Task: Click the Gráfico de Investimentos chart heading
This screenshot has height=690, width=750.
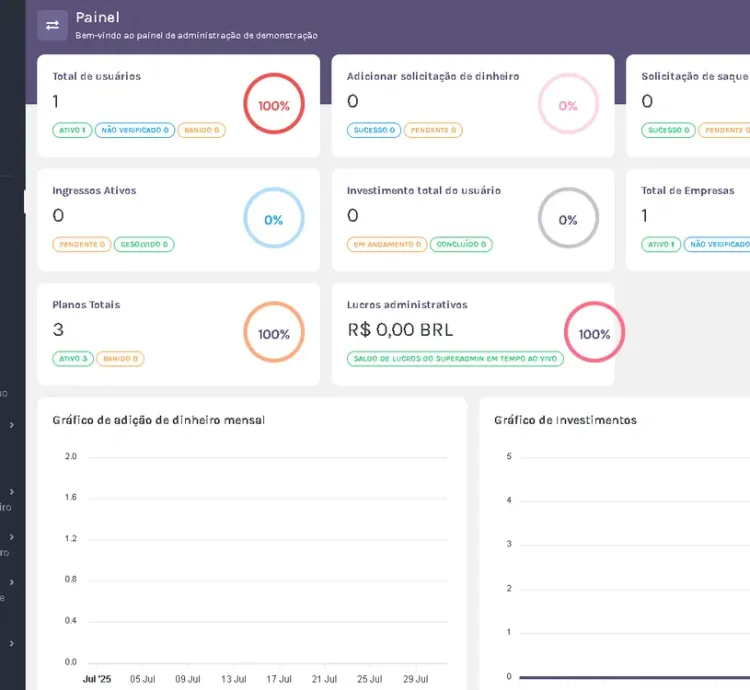Action: (565, 420)
